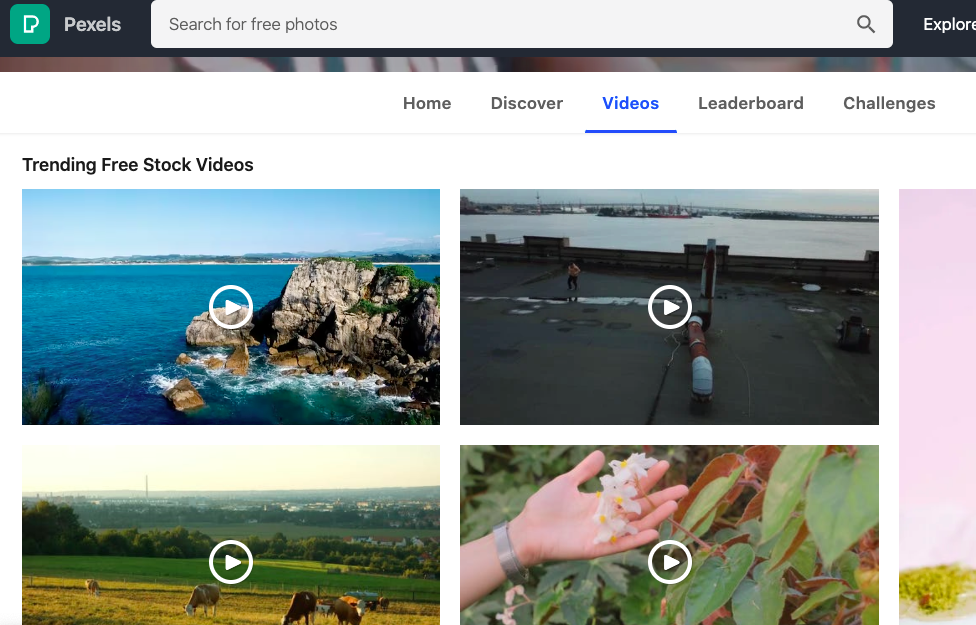The height and width of the screenshot is (625, 976).
Task: Open the Leaderboard tab
Action: tap(751, 103)
